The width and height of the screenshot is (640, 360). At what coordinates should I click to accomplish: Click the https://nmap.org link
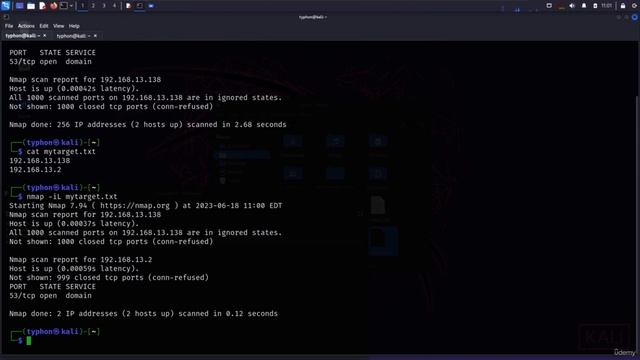[x=135, y=205]
